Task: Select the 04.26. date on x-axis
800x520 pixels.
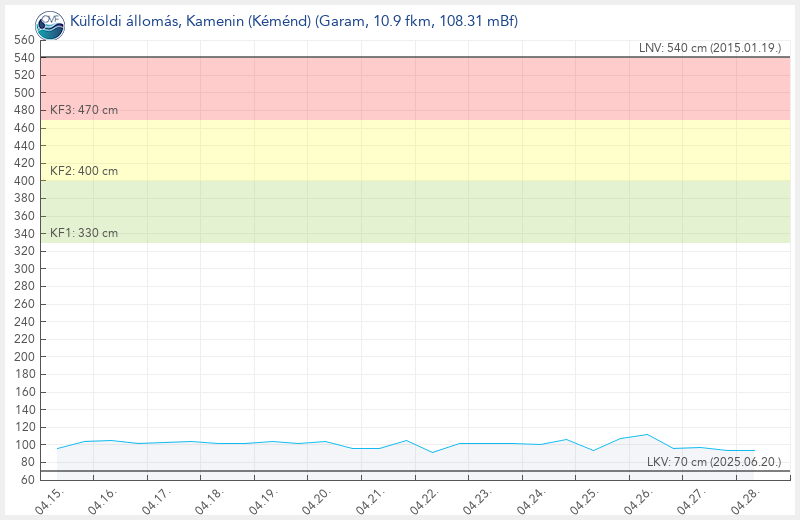Action: pos(632,498)
